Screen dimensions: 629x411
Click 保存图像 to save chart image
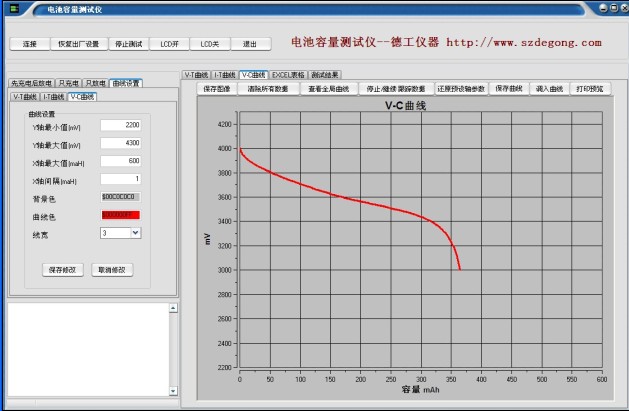[217, 89]
